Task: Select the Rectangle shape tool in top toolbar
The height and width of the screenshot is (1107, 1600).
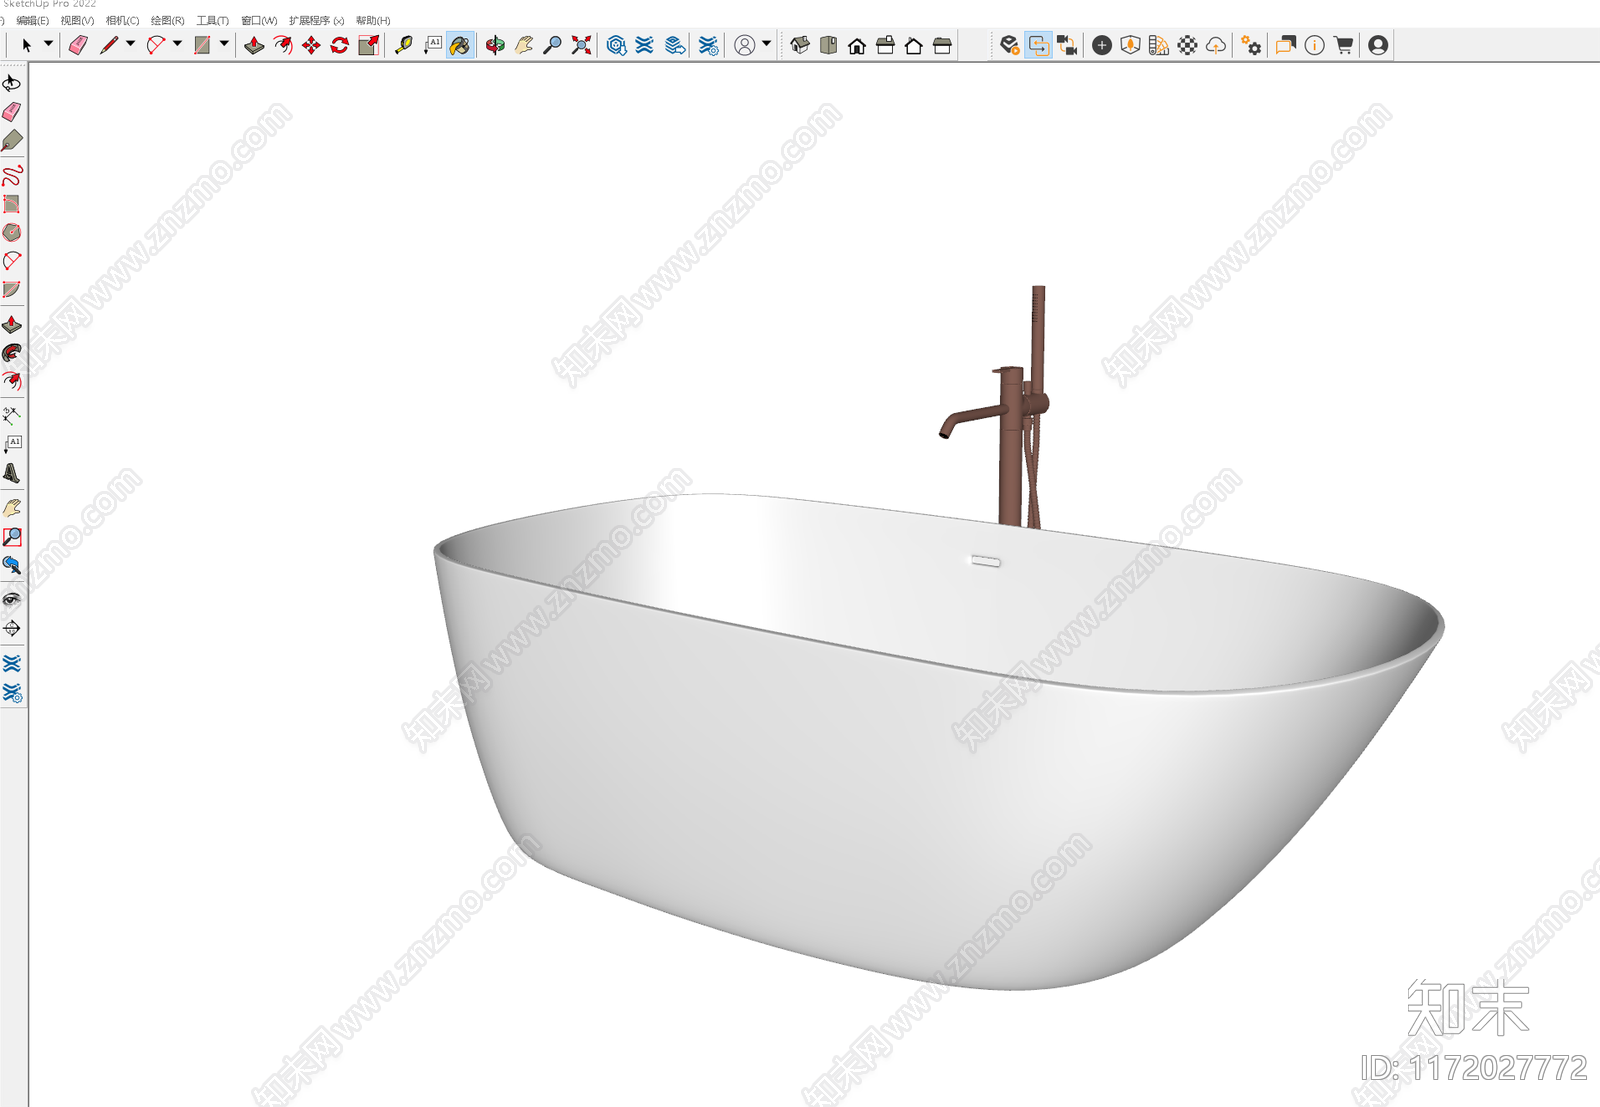Action: [202, 45]
